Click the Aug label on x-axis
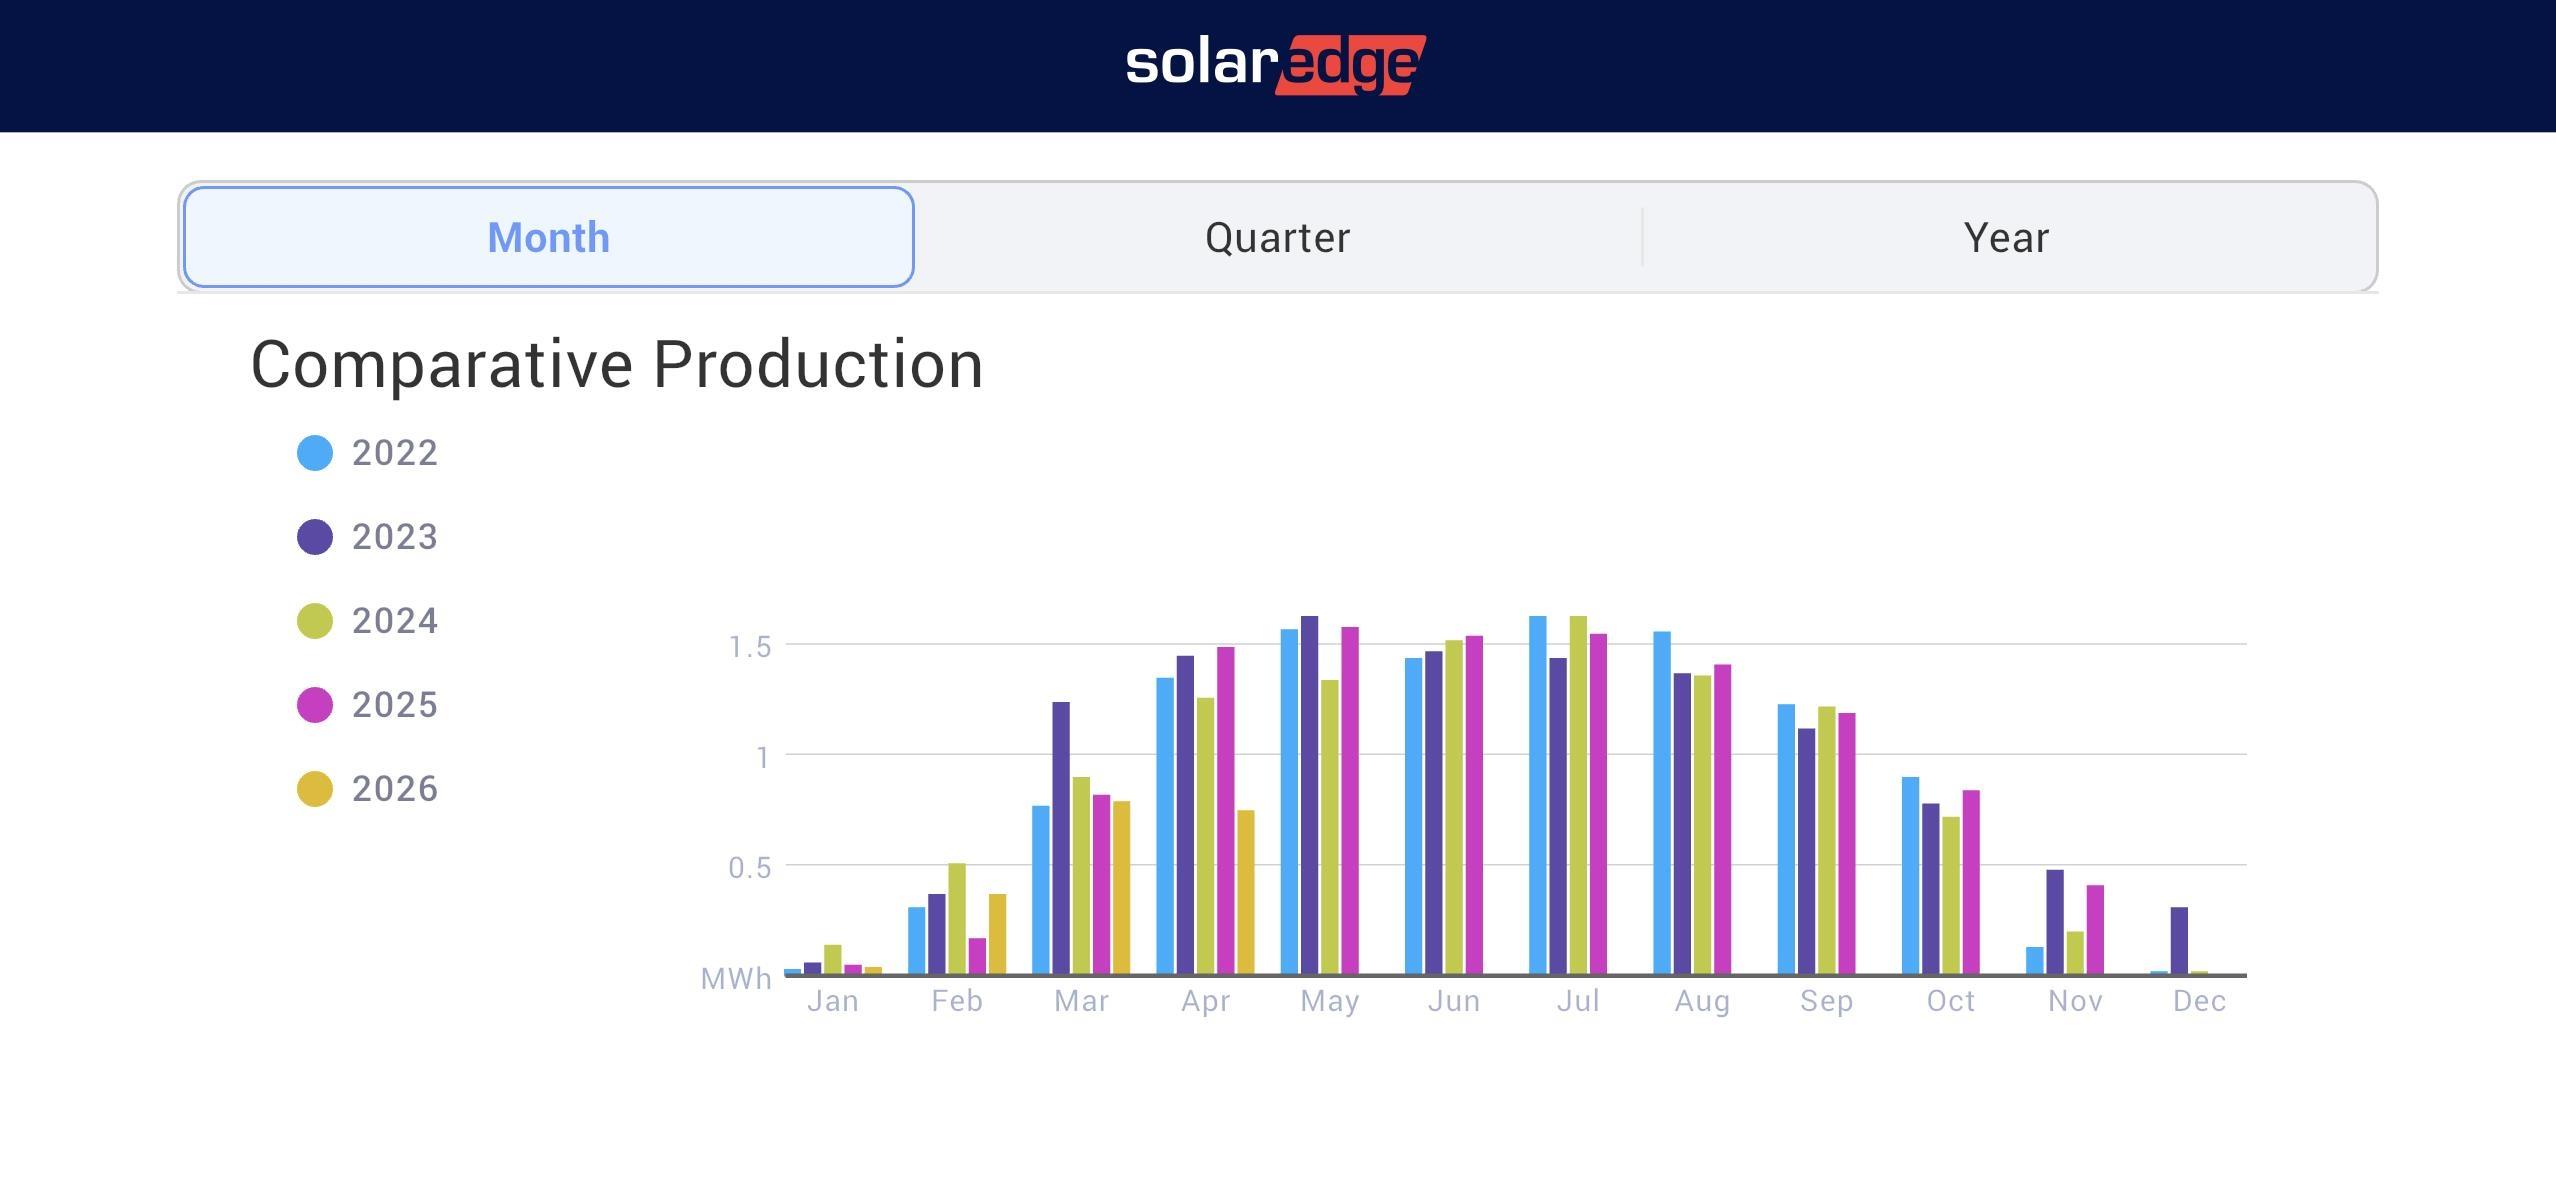The height and width of the screenshot is (1179, 2556). [x=1702, y=1001]
